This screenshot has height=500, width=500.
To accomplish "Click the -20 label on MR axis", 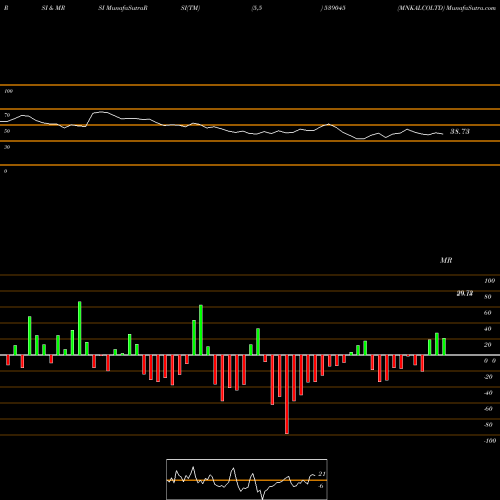I will point(488,377).
